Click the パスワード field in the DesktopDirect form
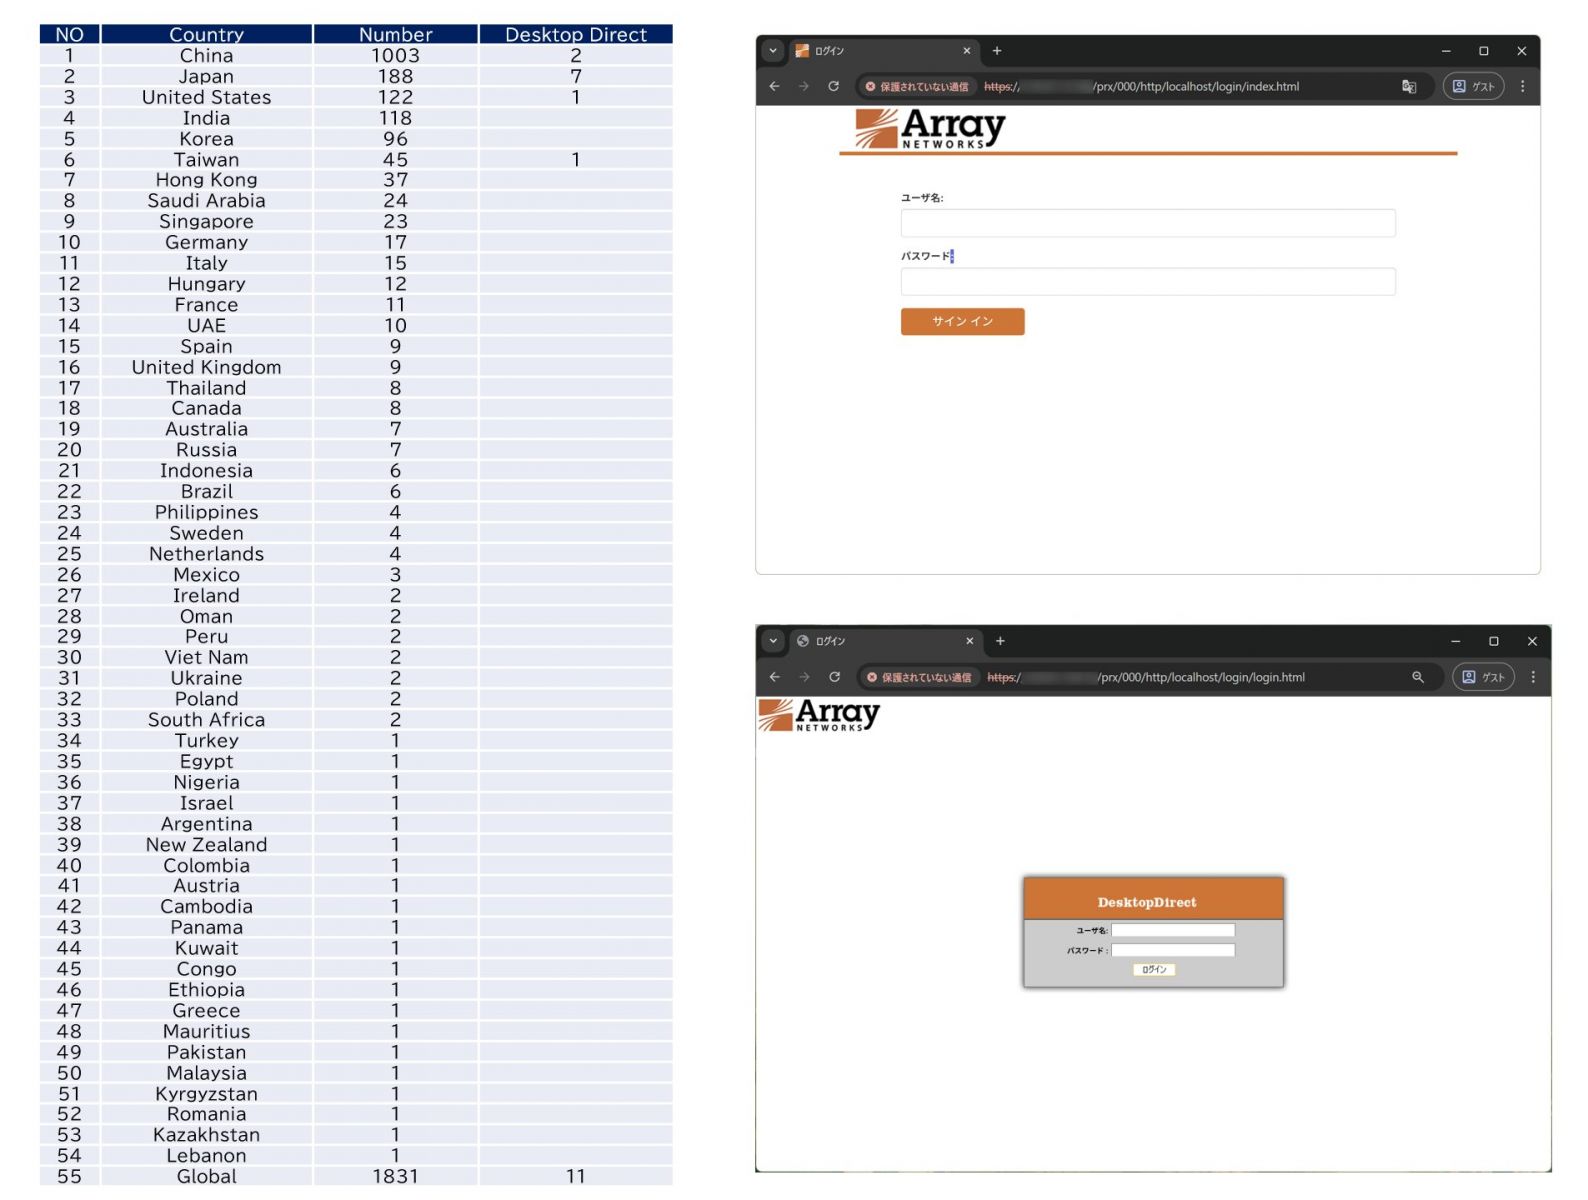Image resolution: width=1588 pixels, height=1200 pixels. coord(1173,950)
